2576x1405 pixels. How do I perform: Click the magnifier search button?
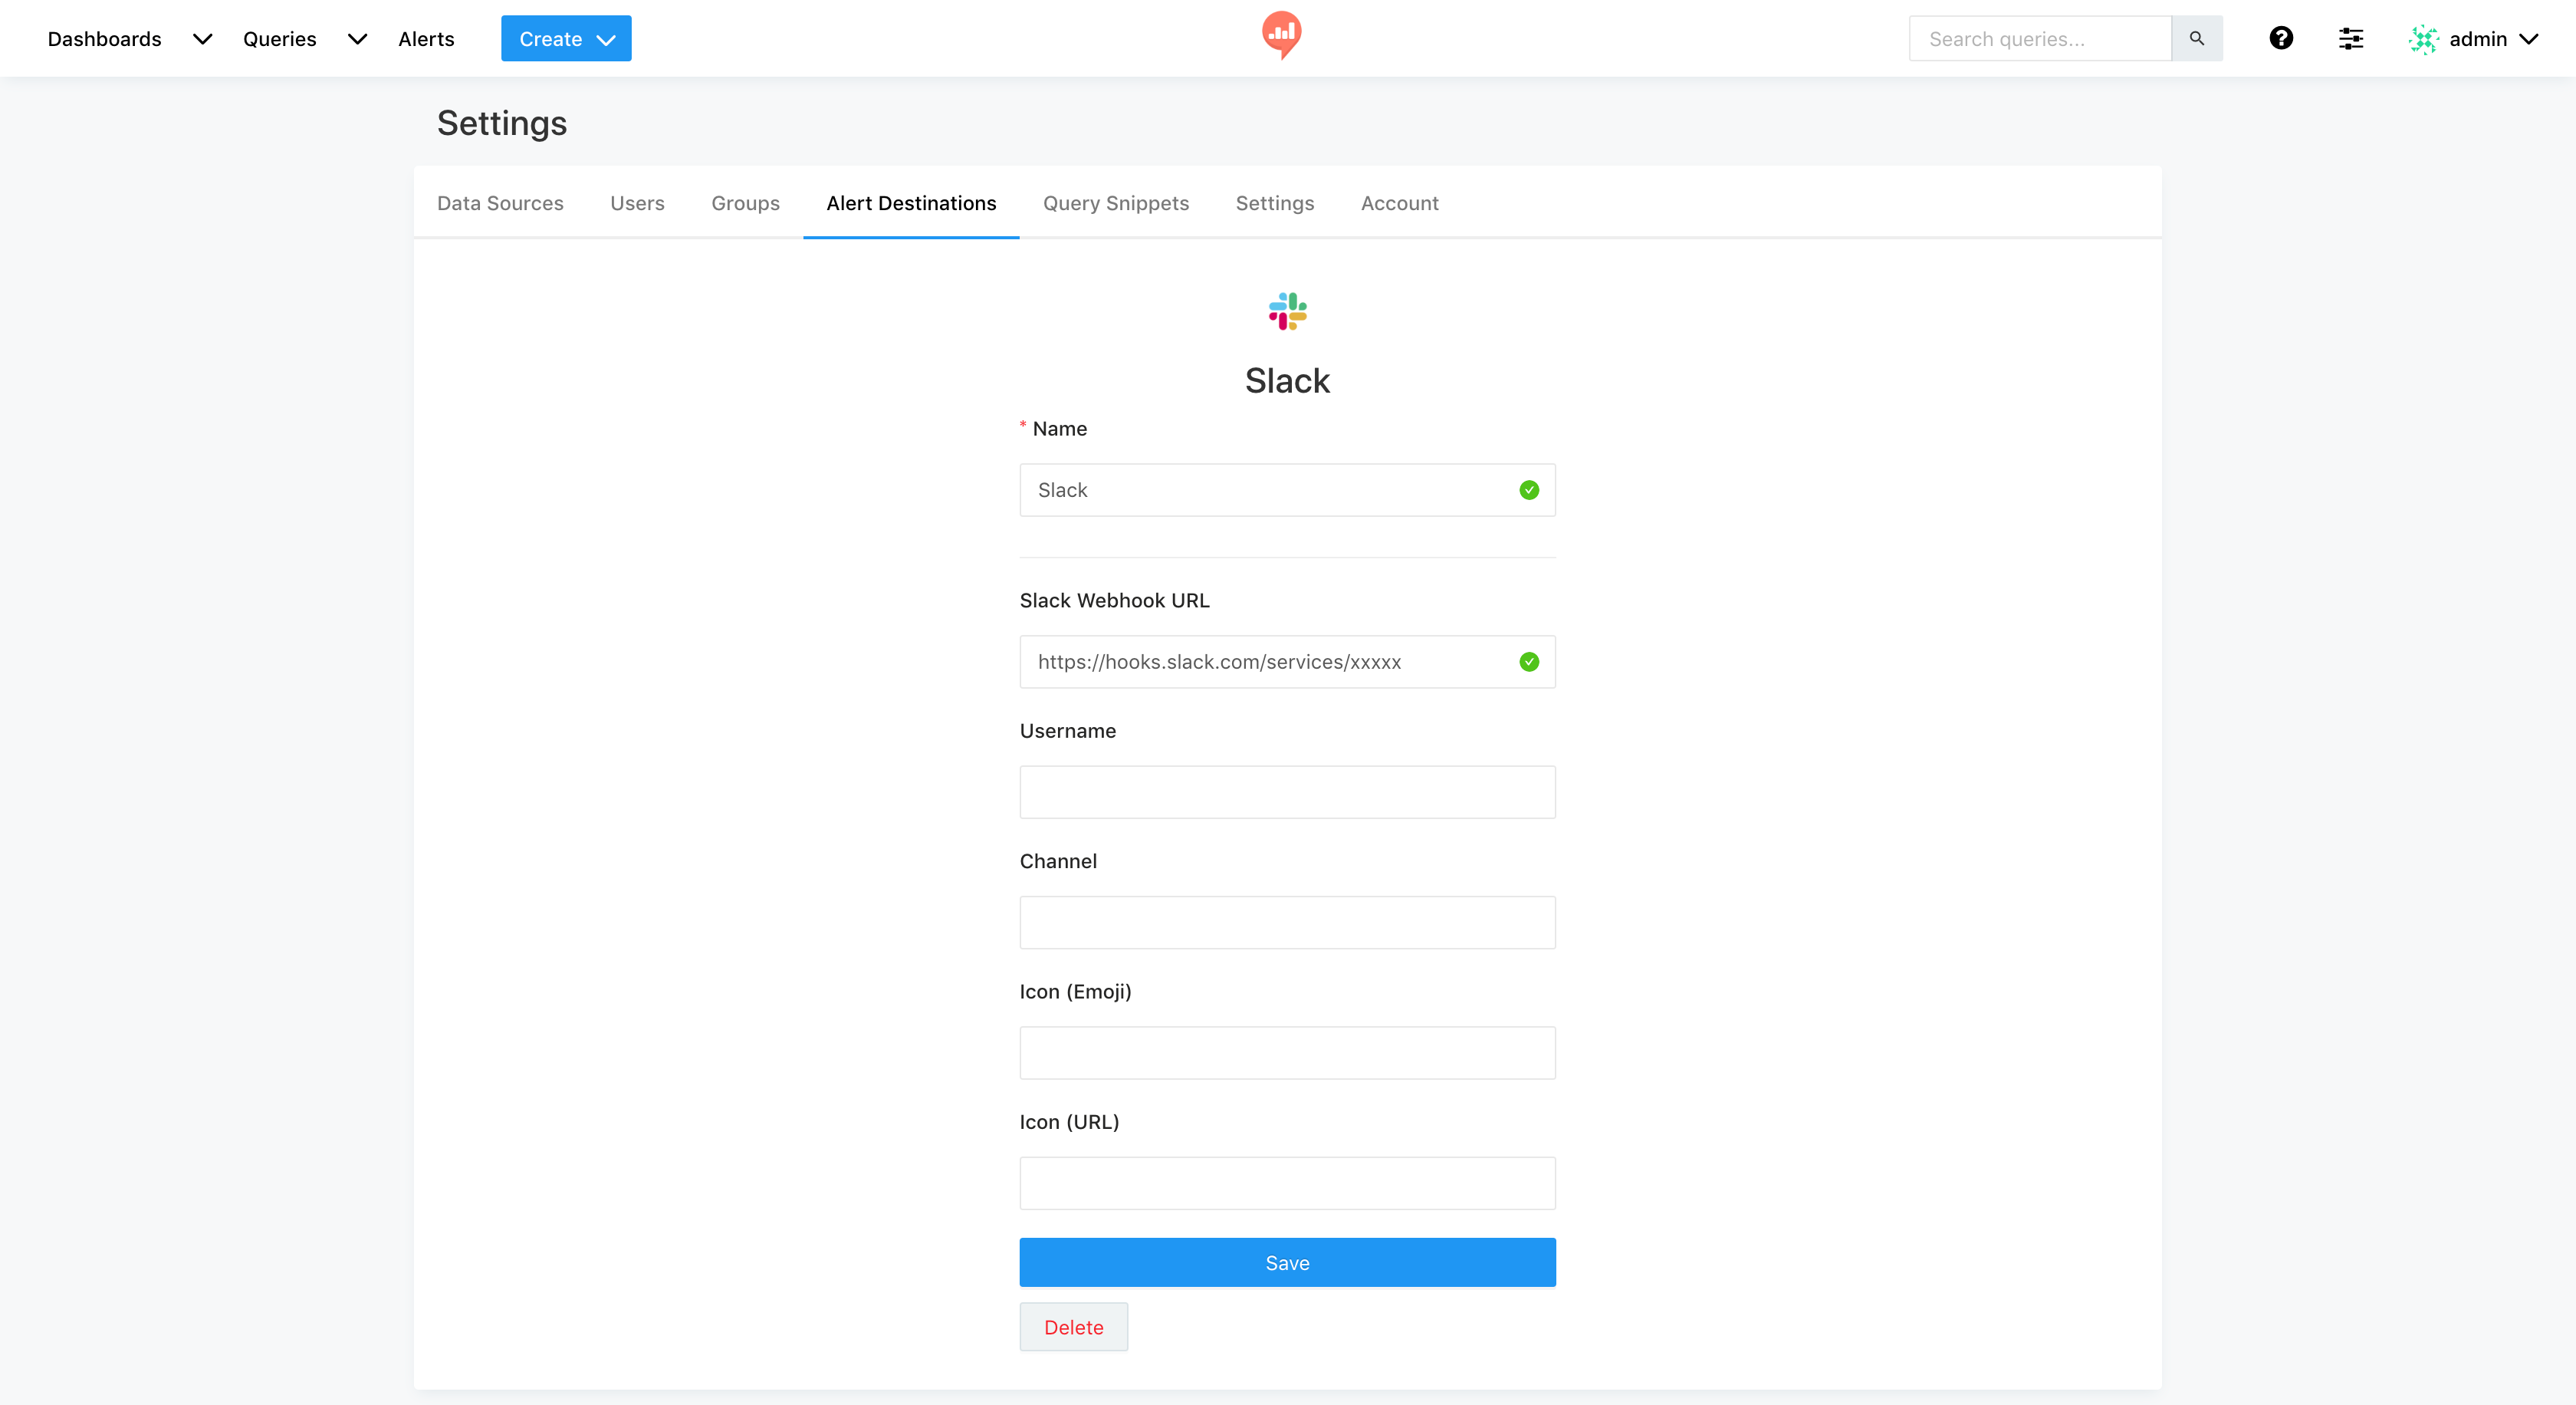[x=2196, y=38]
